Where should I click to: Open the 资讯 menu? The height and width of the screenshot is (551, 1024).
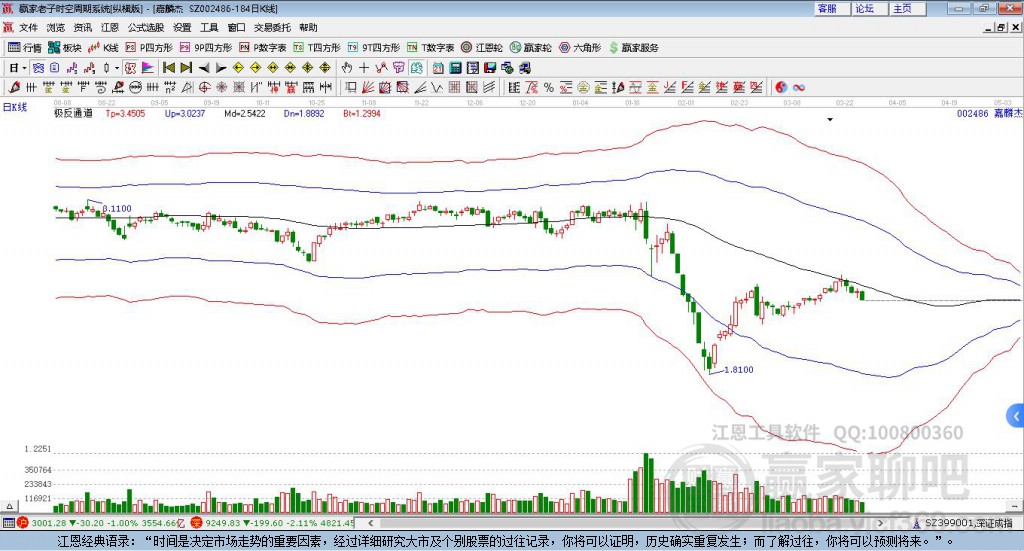pyautogui.click(x=83, y=27)
